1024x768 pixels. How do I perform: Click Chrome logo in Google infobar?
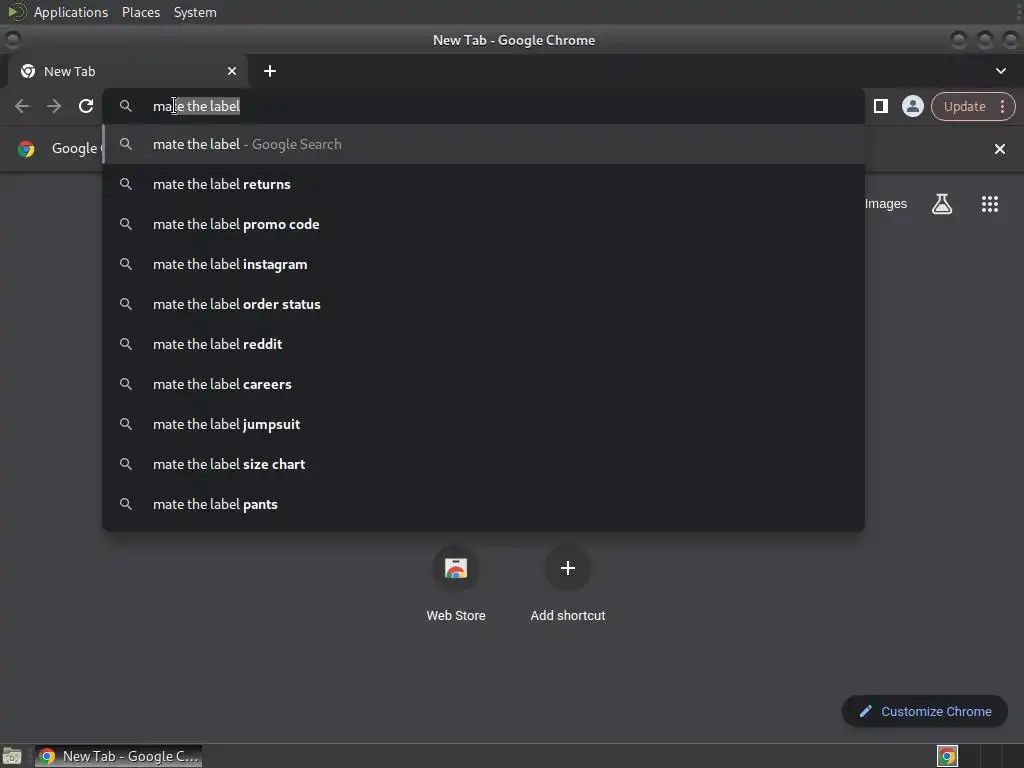coord(26,149)
